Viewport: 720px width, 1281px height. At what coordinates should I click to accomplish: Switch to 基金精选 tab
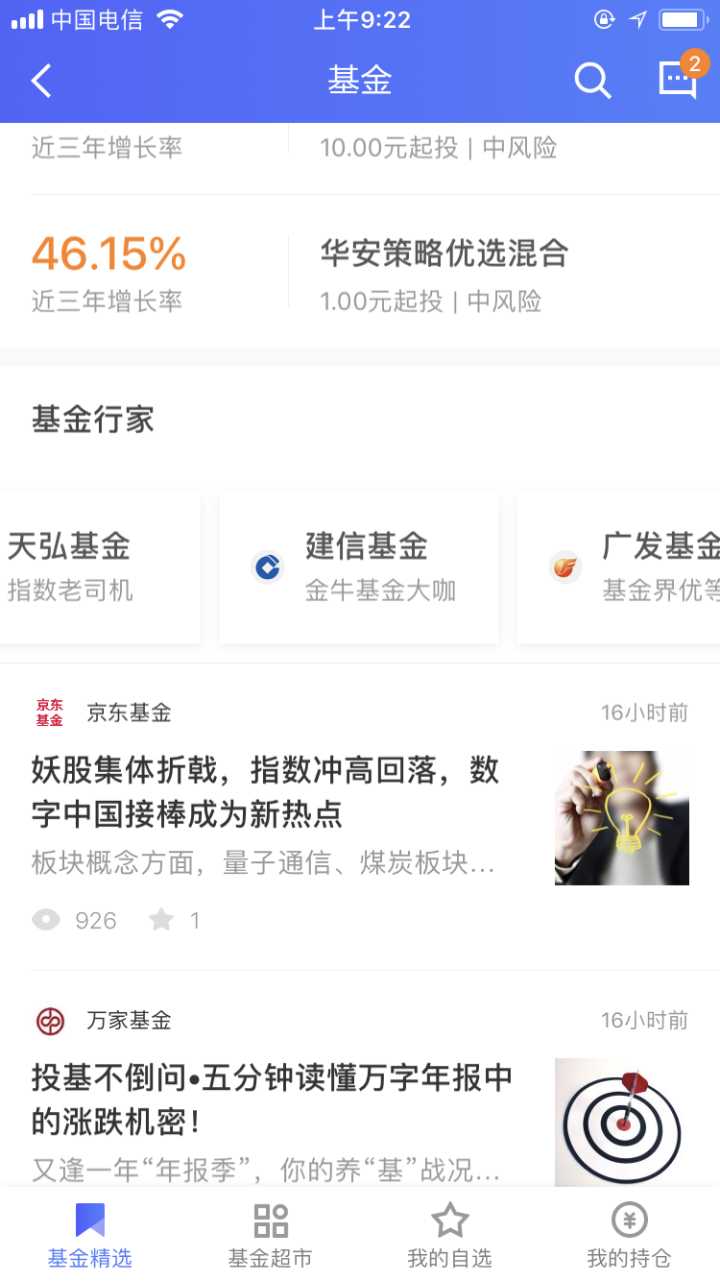tap(90, 1236)
